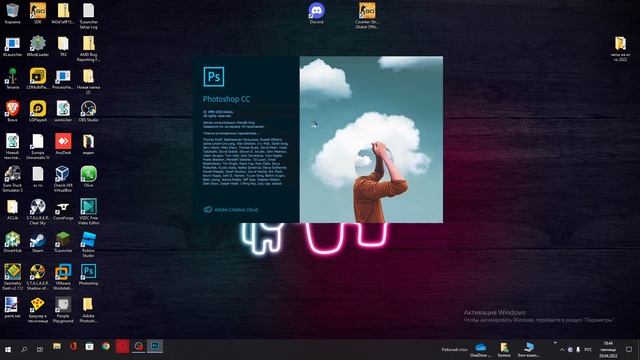
Task: Select the Geometry Dash desktop shortcut
Action: point(13,277)
